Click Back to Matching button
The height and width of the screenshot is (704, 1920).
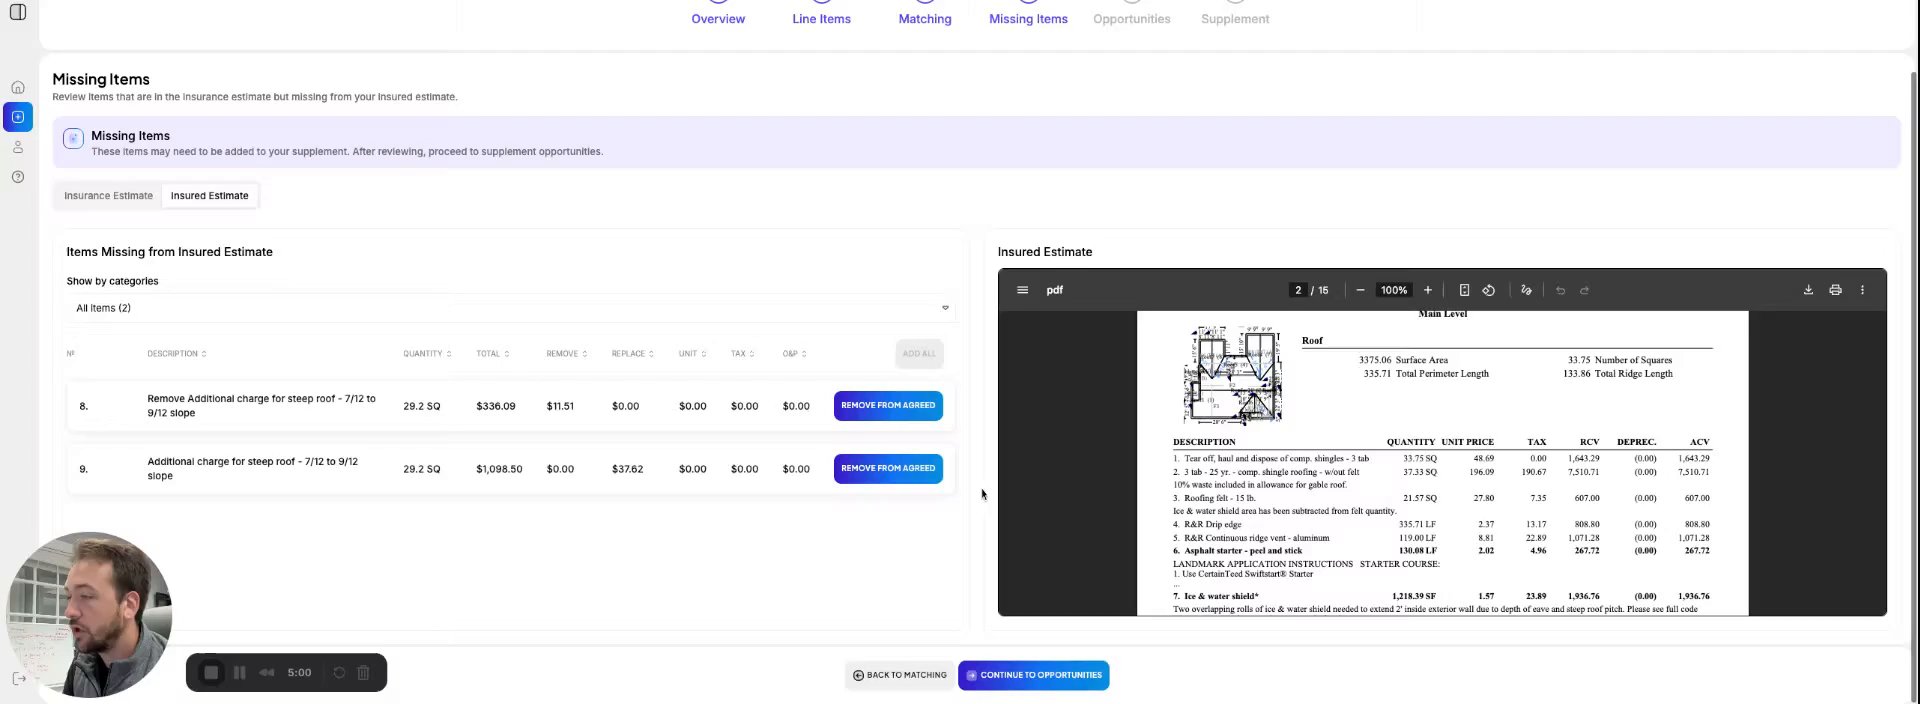click(x=899, y=676)
